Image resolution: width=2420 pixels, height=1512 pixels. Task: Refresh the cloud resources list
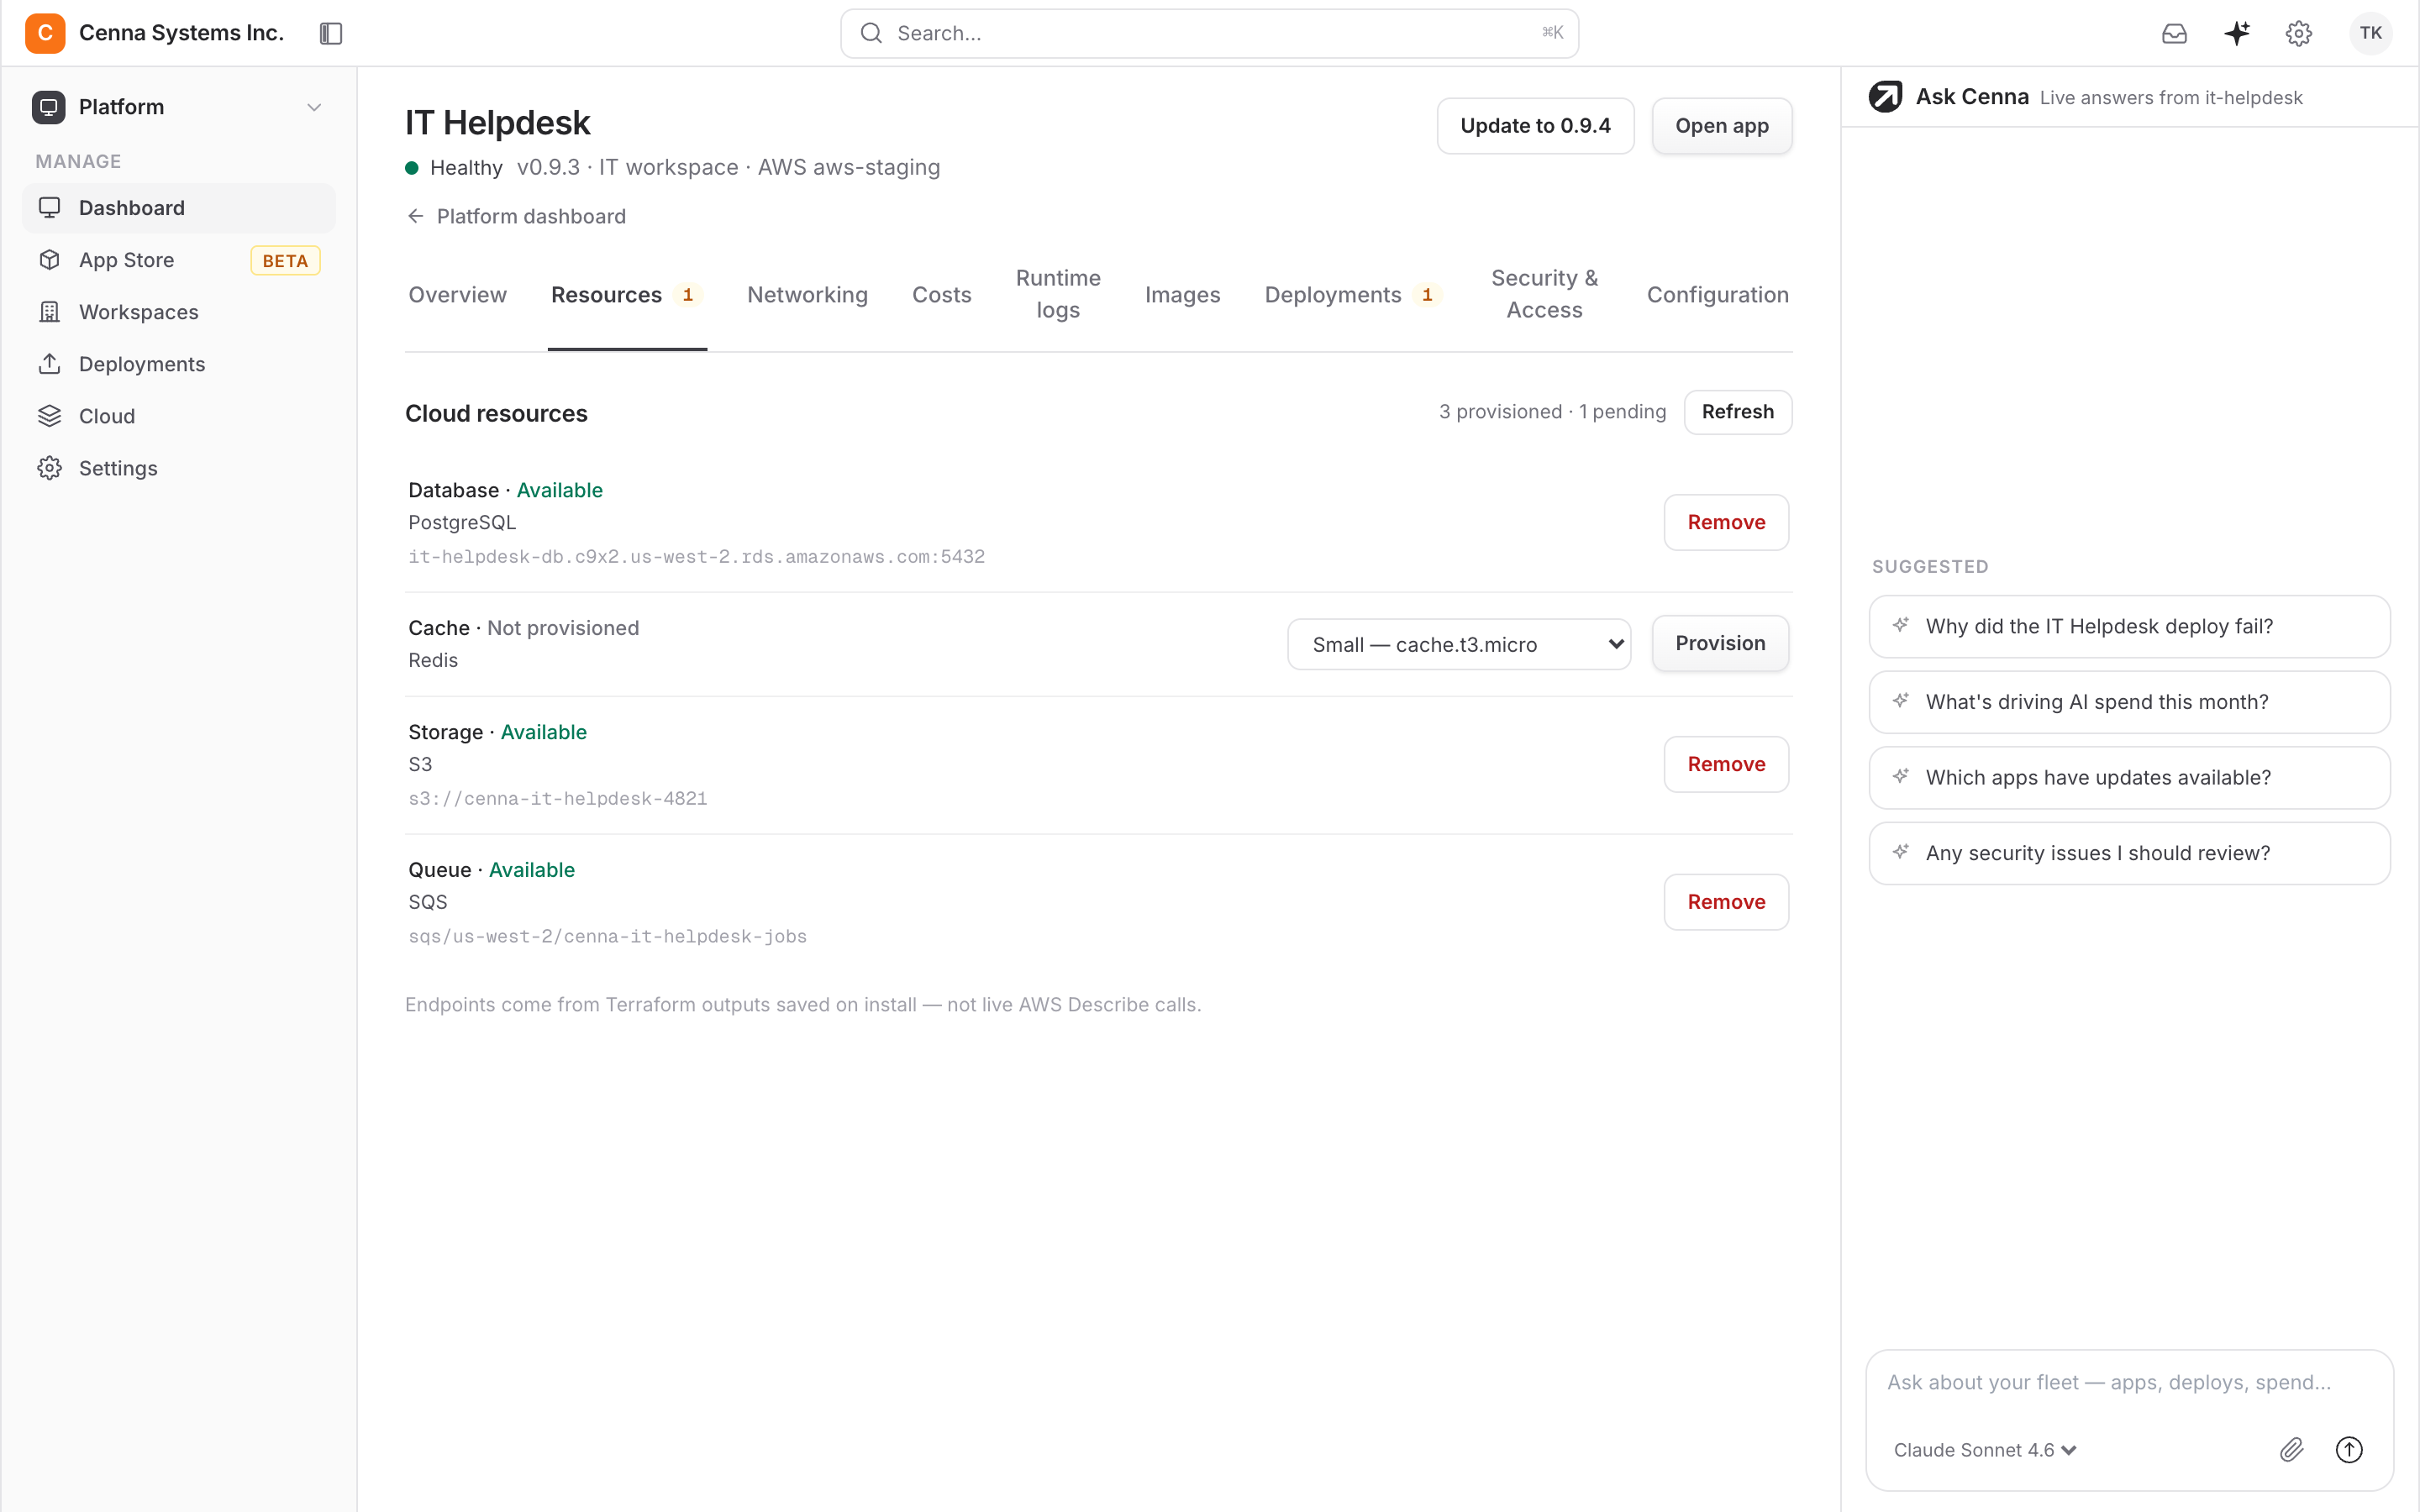point(1737,412)
